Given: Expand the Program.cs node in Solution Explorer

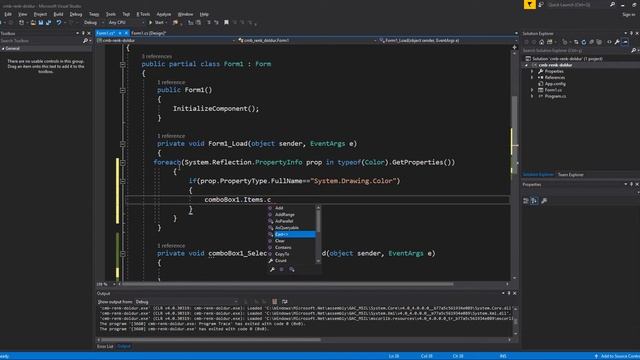Looking at the screenshot, I should click(x=532, y=96).
